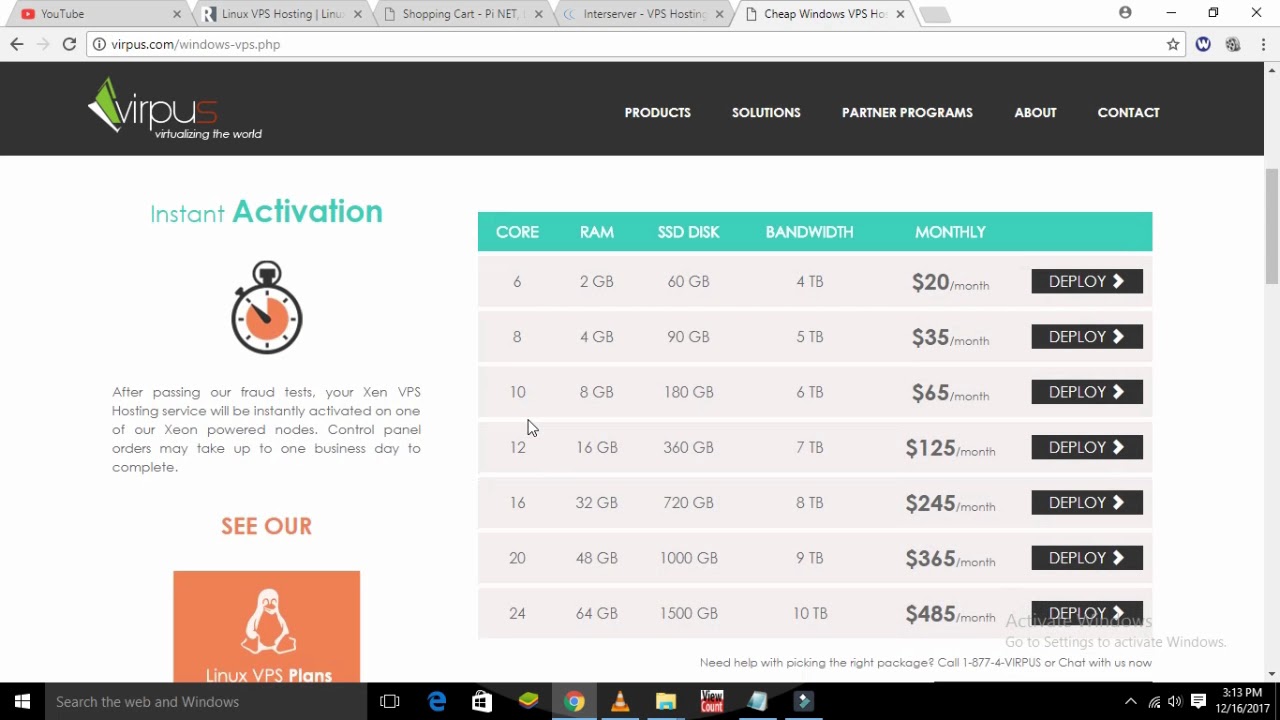Click the 10 TB bandwidth cell
1280x720 pixels.
click(x=810, y=613)
